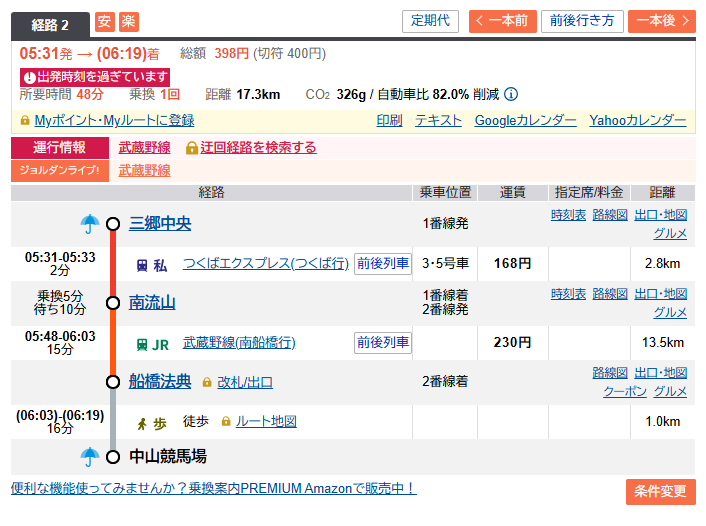Open 時刻表 for 南流山
Viewport: 706px width, 526px height.
568,294
